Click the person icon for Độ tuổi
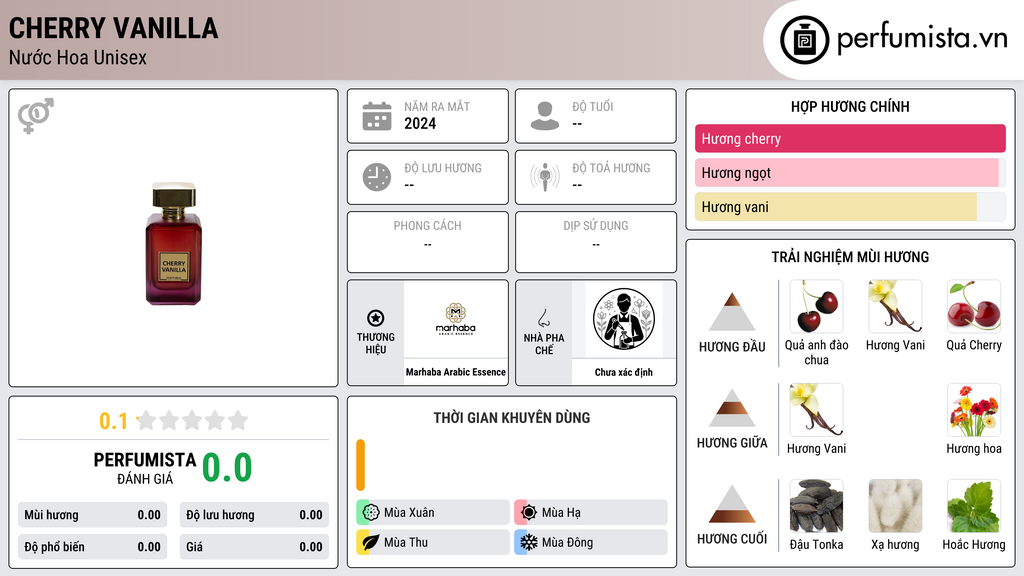The height and width of the screenshot is (576, 1024). click(545, 116)
